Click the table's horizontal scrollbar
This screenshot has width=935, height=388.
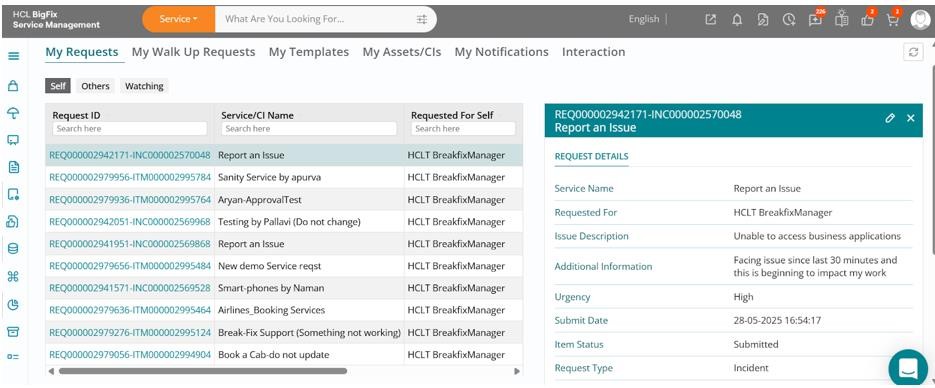point(203,371)
